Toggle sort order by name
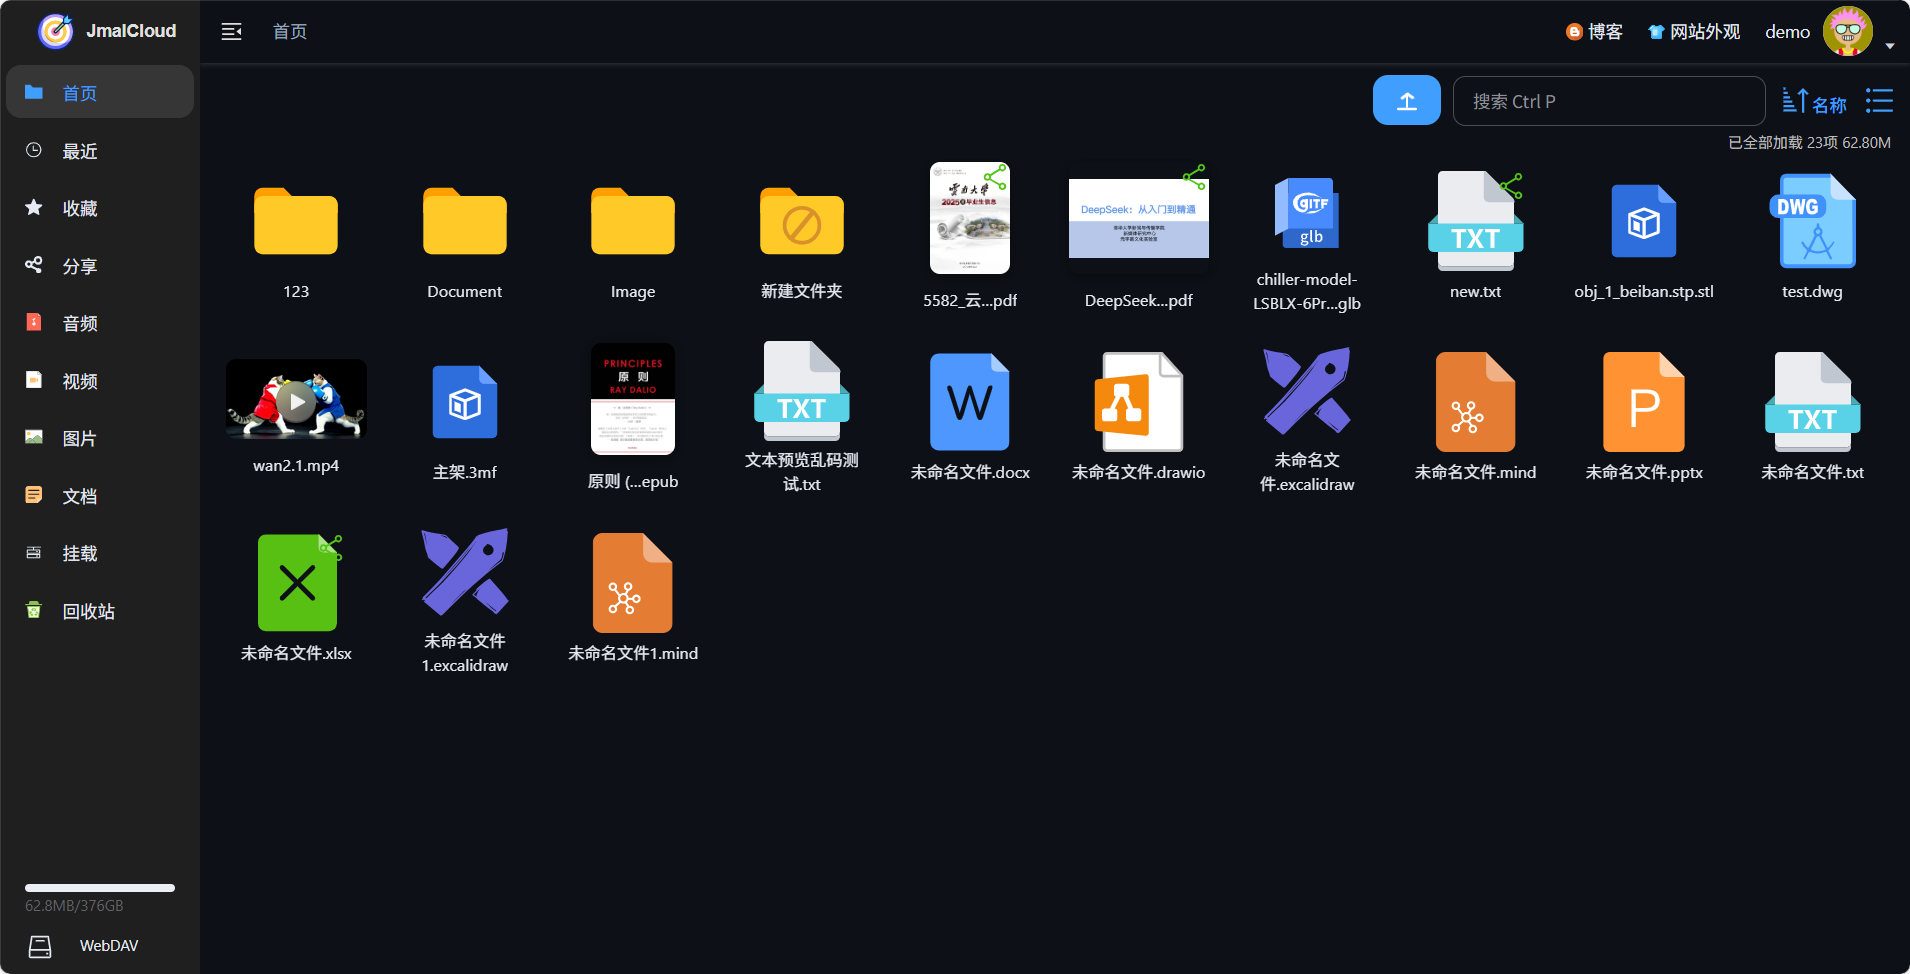Viewport: 1910px width, 974px height. [x=1814, y=102]
